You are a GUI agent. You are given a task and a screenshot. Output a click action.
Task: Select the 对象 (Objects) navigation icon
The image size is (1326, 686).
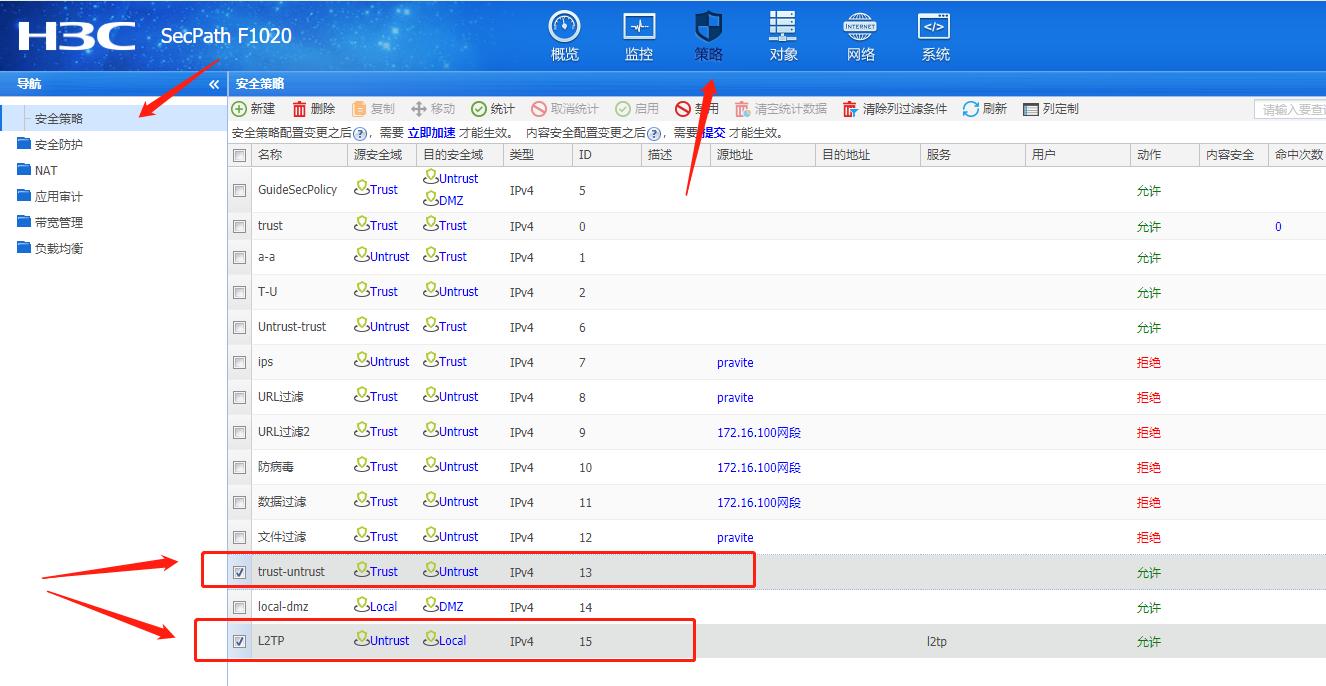tap(783, 36)
